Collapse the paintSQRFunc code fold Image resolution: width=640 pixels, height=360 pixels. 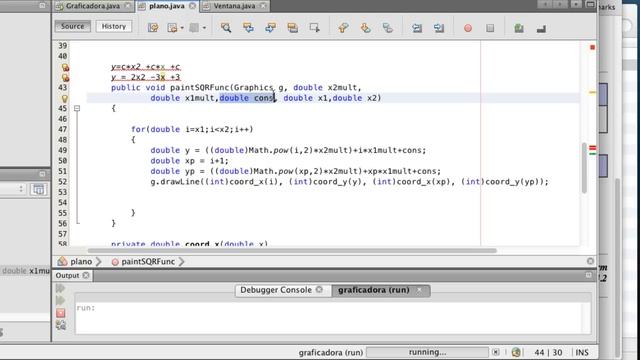point(77,109)
